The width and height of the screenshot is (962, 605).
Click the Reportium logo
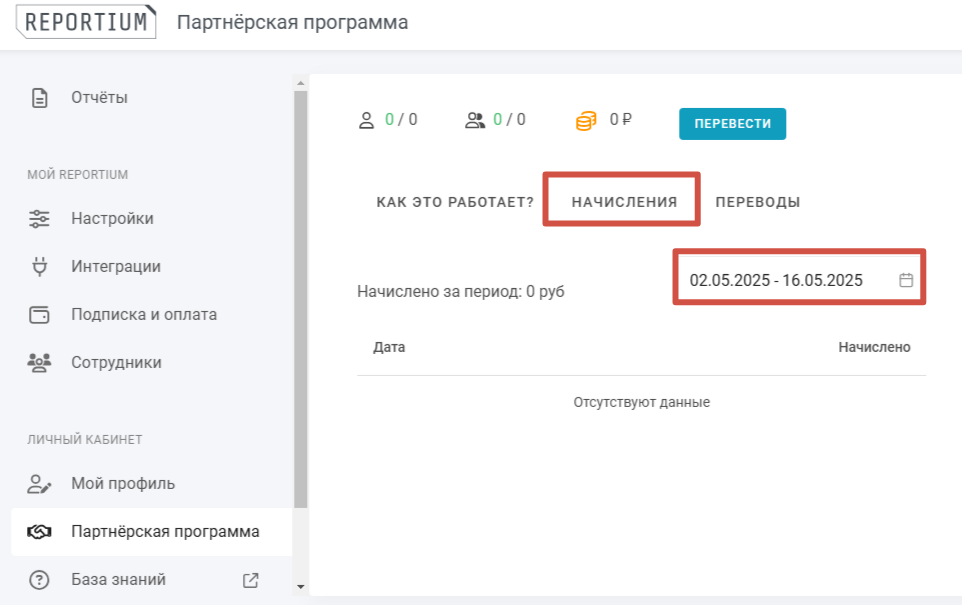click(86, 23)
